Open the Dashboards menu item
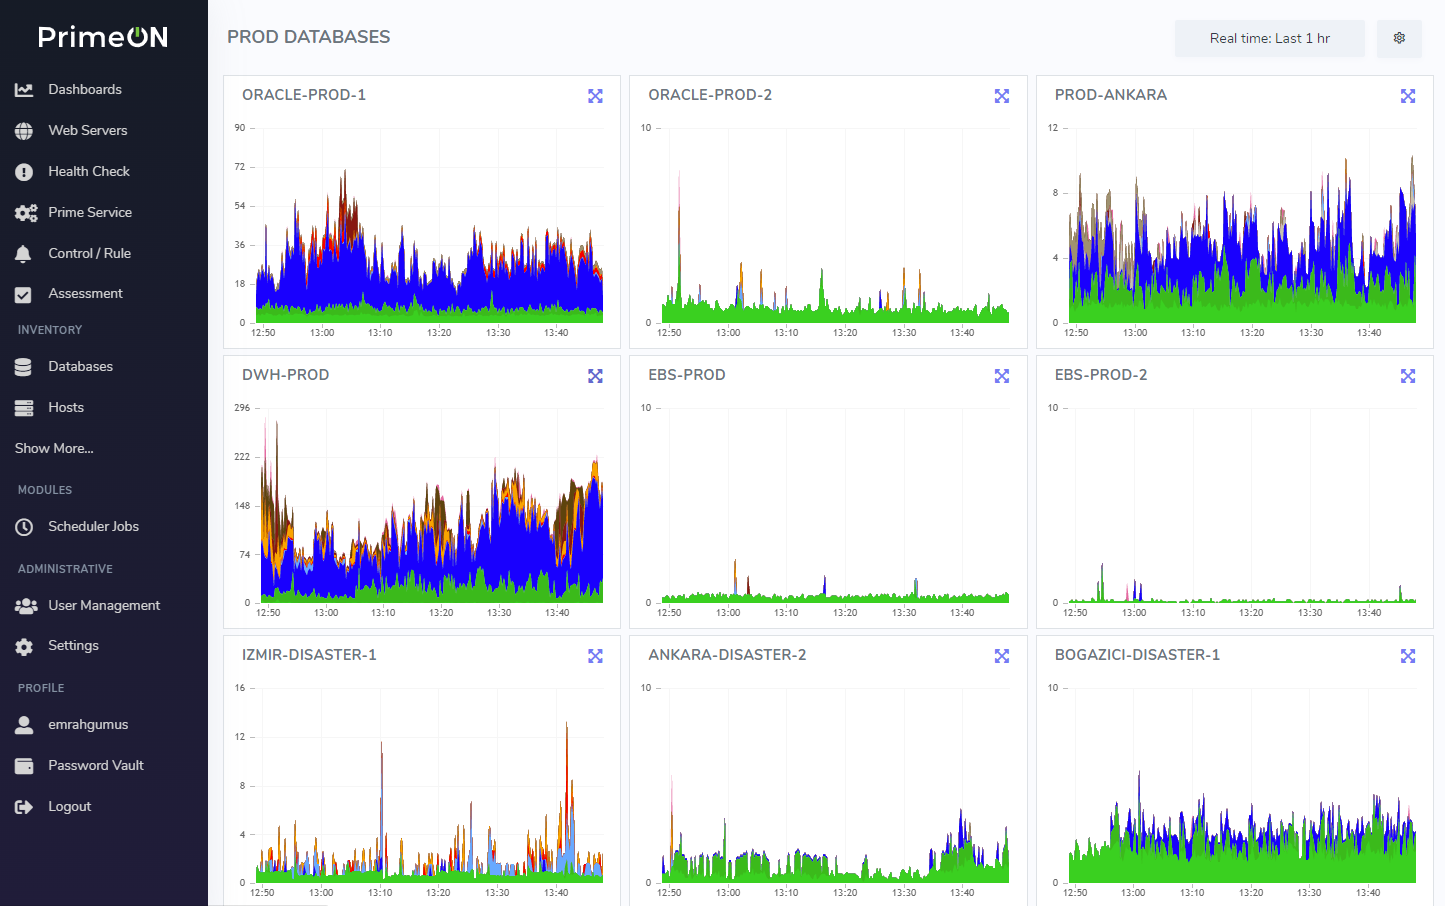Image resolution: width=1445 pixels, height=906 pixels. [x=85, y=90]
